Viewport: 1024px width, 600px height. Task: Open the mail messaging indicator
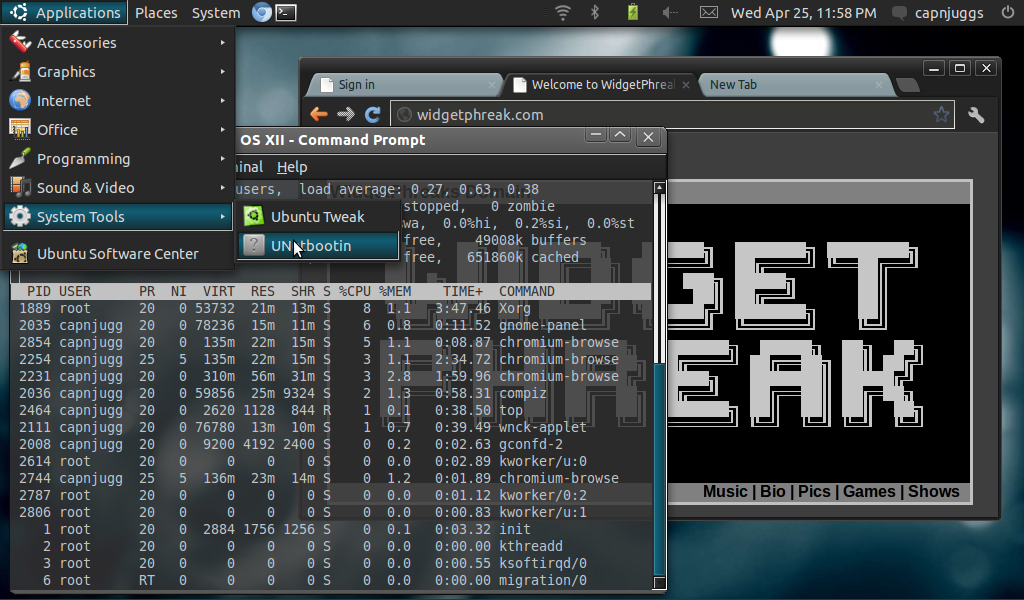click(709, 12)
